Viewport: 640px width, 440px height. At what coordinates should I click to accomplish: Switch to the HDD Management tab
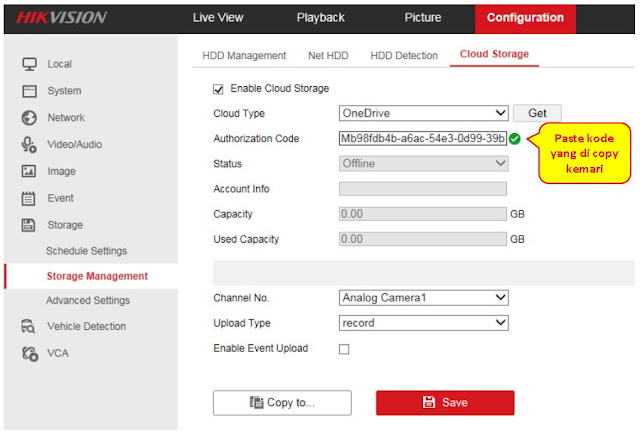click(x=244, y=56)
